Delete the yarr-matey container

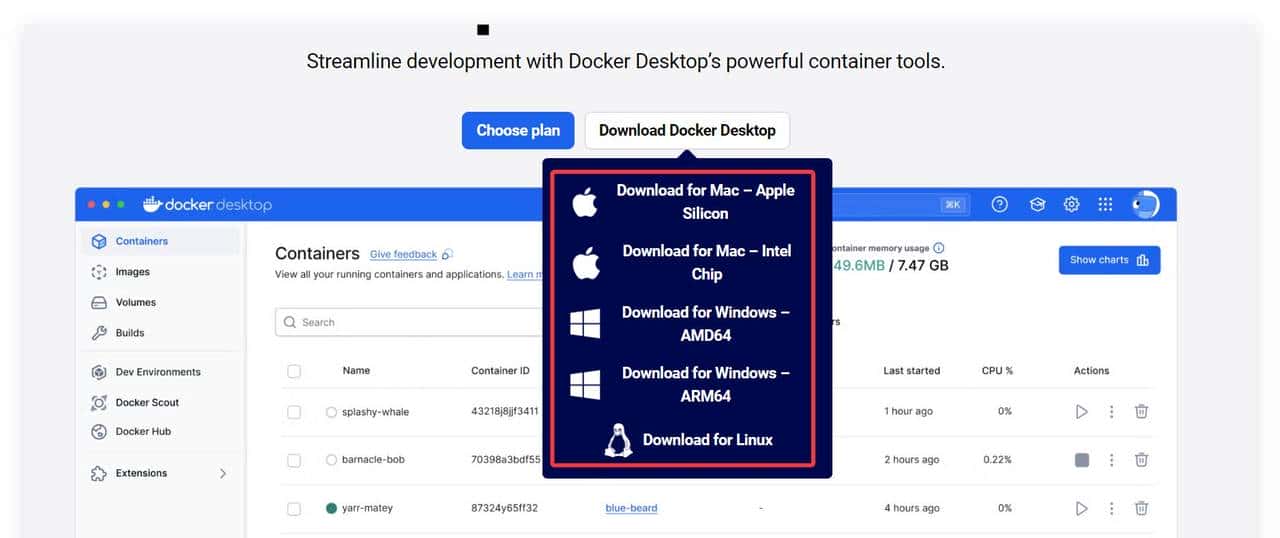tap(1141, 508)
